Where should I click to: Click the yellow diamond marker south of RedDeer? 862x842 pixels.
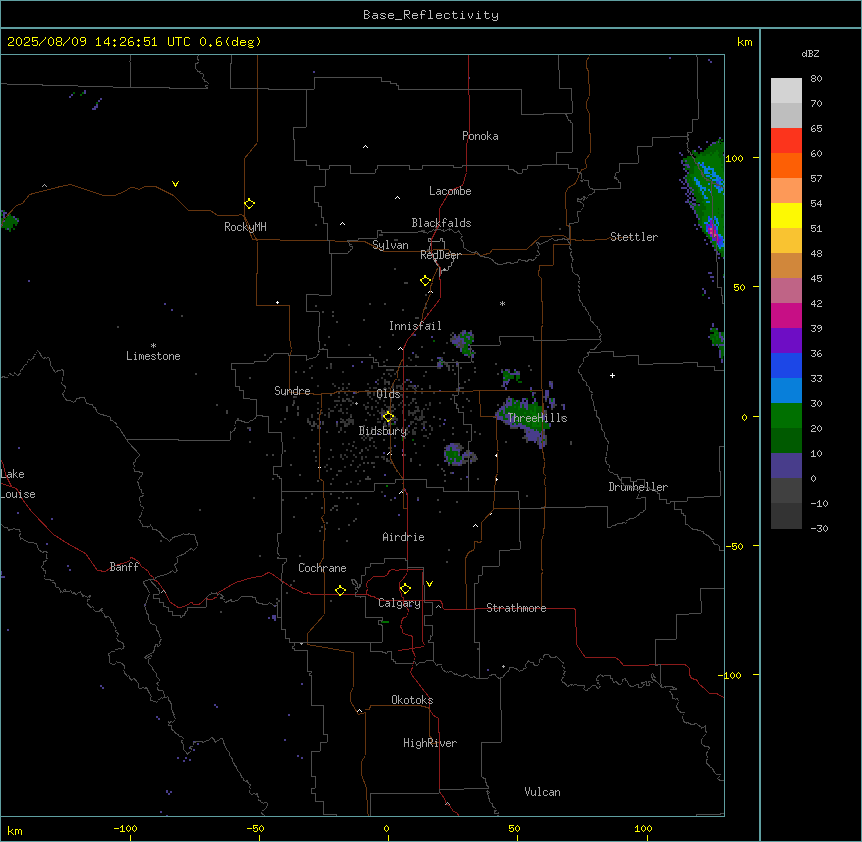pos(425,281)
